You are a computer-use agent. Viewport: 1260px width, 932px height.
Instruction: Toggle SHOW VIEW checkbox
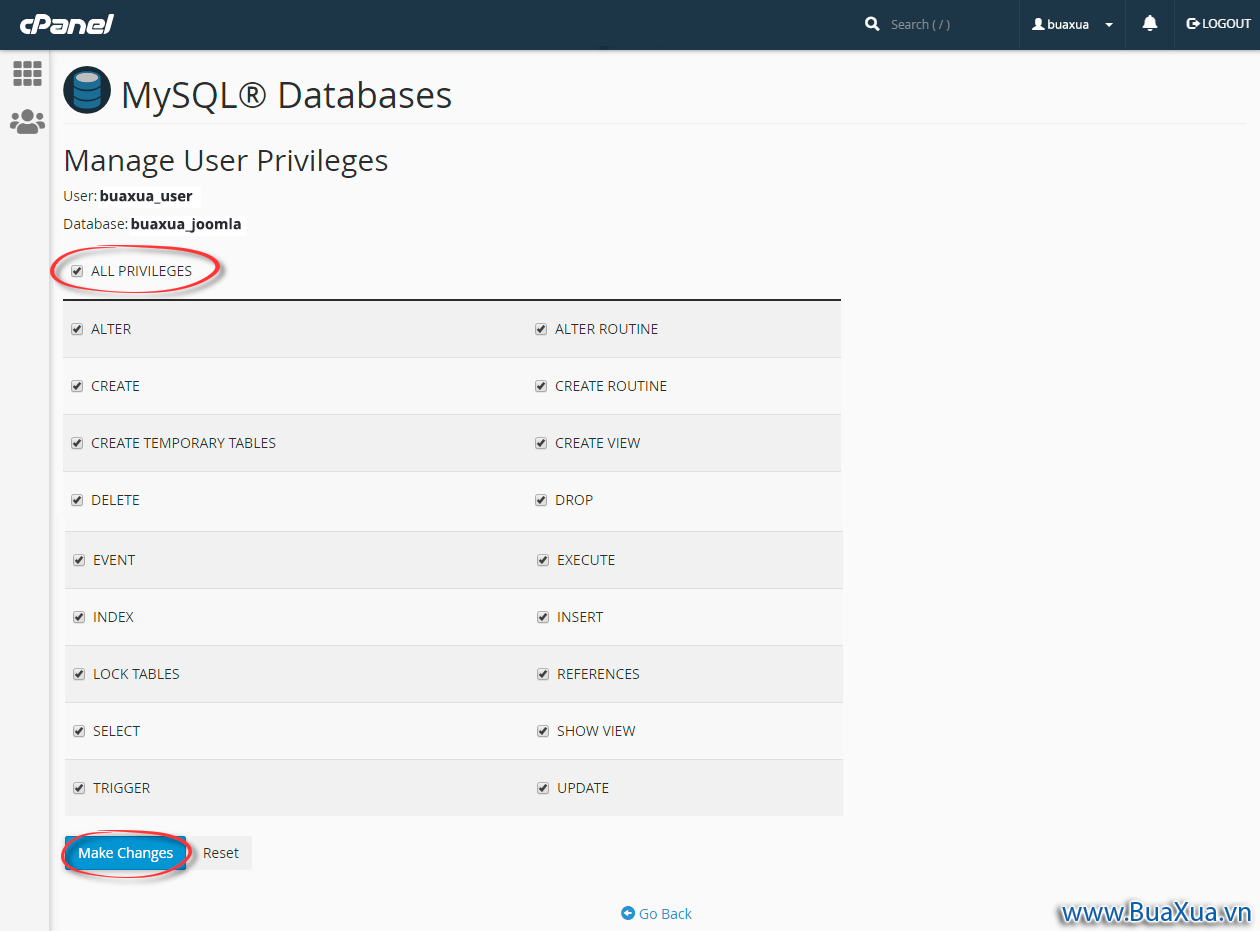[543, 731]
